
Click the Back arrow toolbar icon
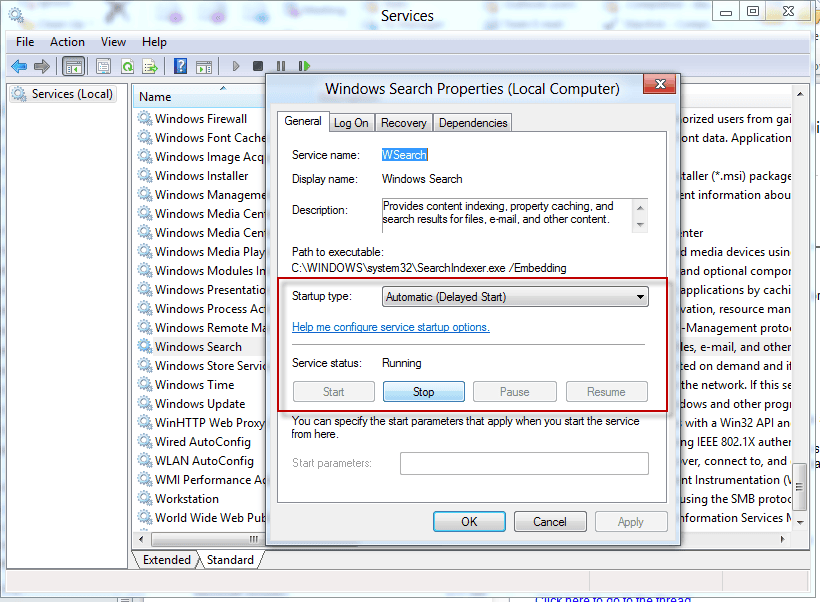click(19, 66)
